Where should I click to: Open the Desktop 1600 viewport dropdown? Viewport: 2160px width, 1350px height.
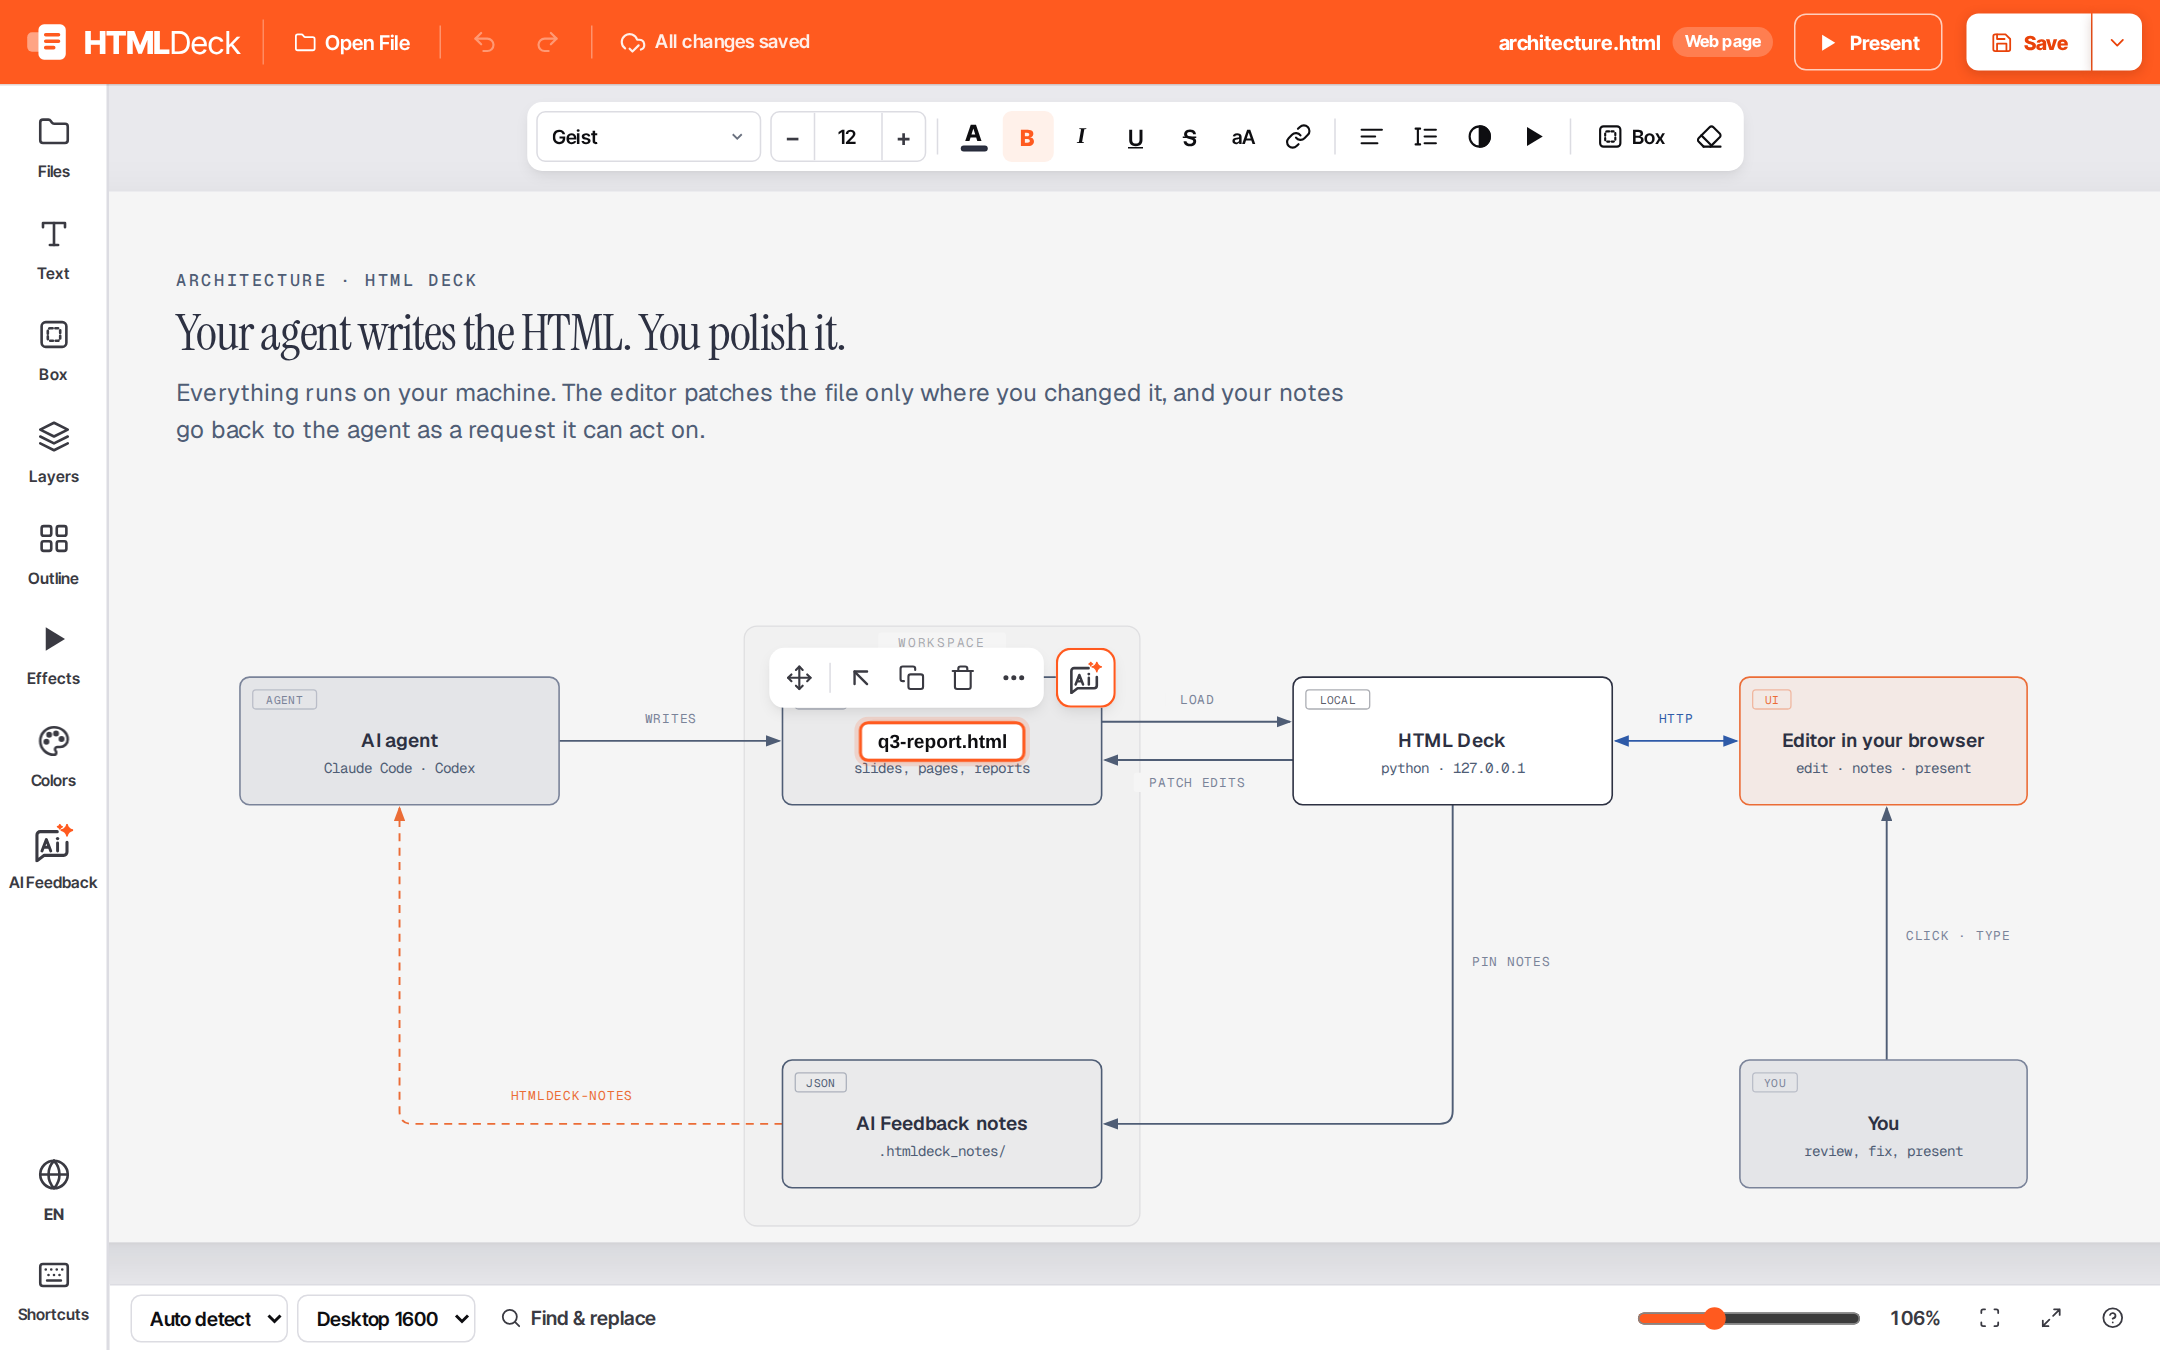pos(386,1319)
